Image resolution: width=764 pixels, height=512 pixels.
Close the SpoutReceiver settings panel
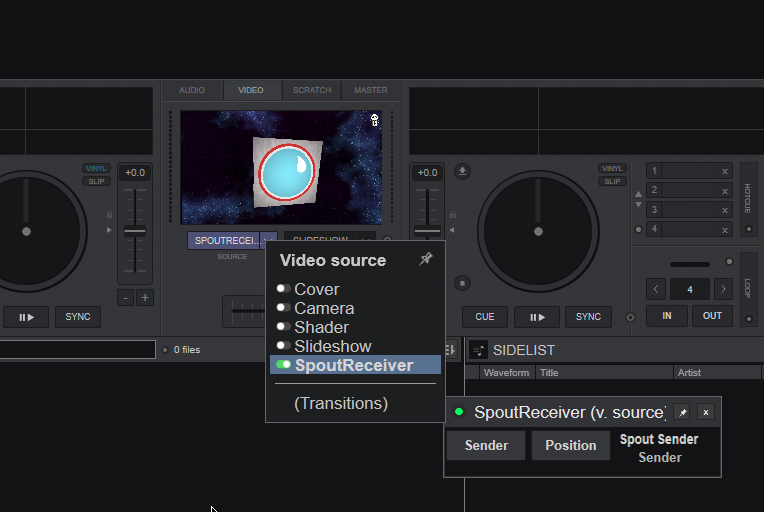(x=706, y=413)
